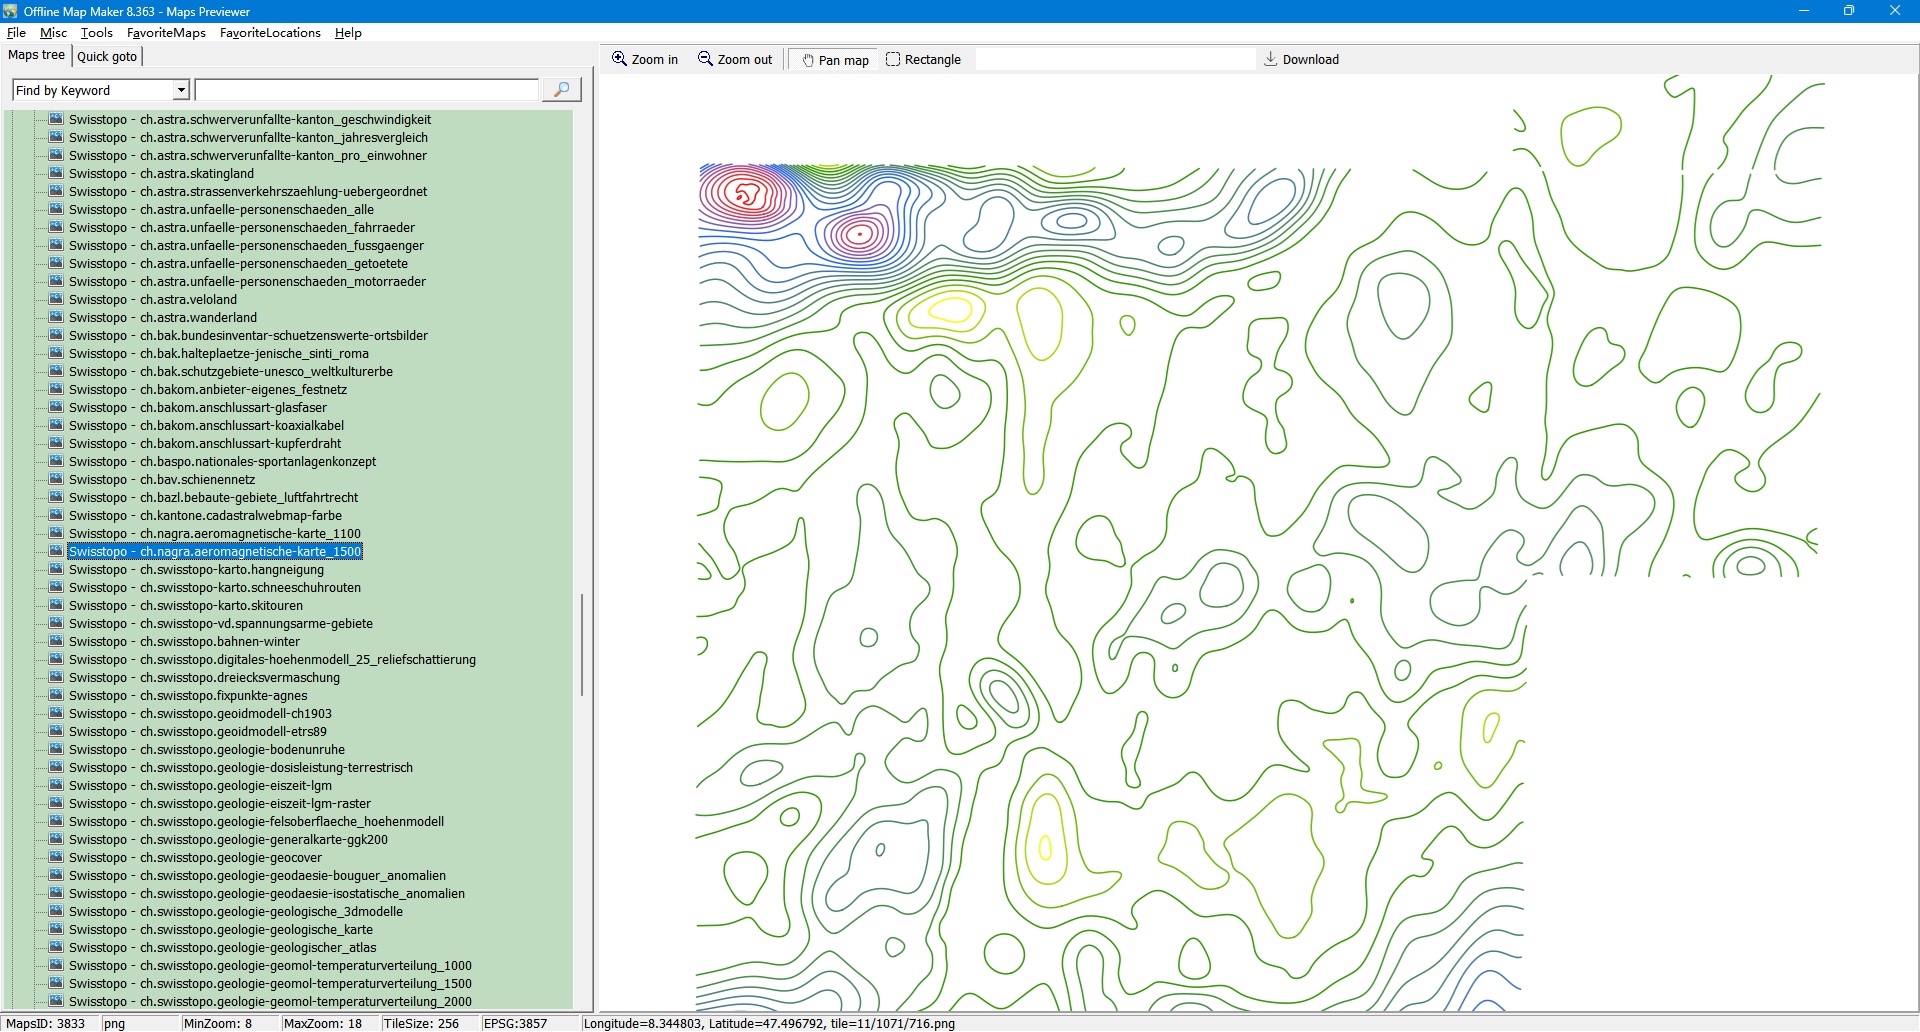Open the Tools menu
This screenshot has width=1920, height=1032.
(x=97, y=33)
